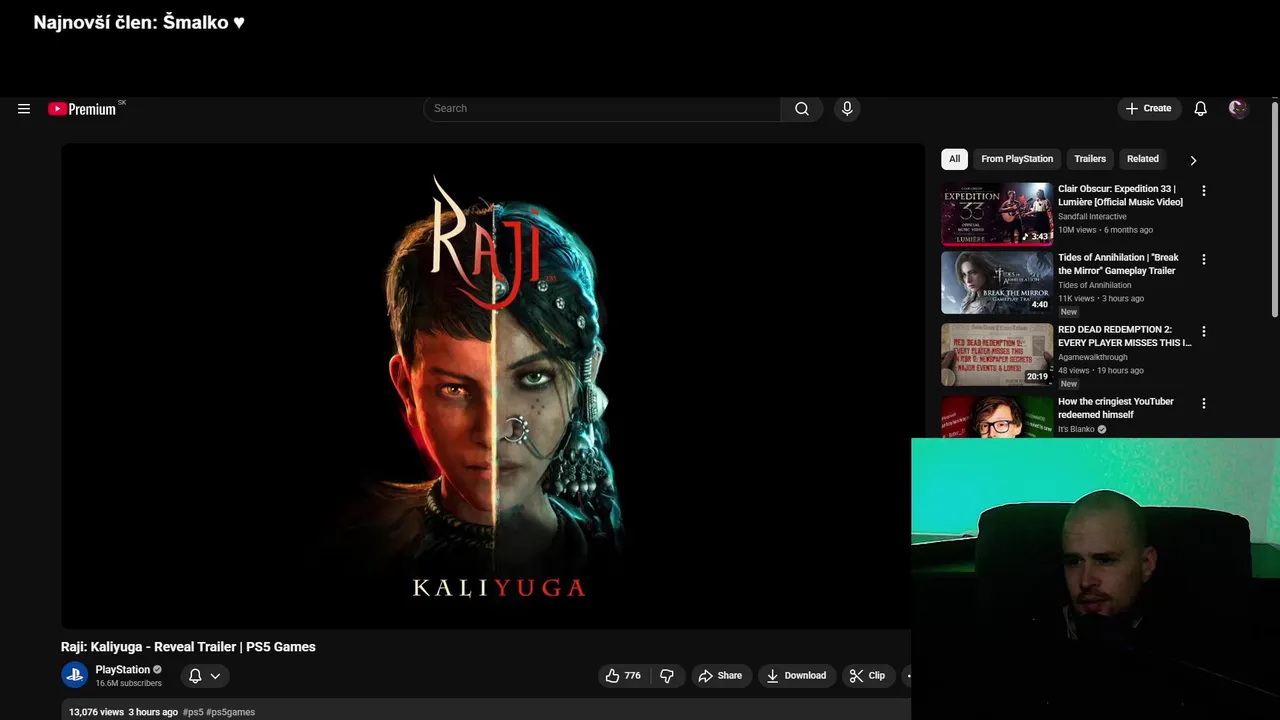
Task: Open options for Tides of Annihilation video
Action: (x=1203, y=260)
